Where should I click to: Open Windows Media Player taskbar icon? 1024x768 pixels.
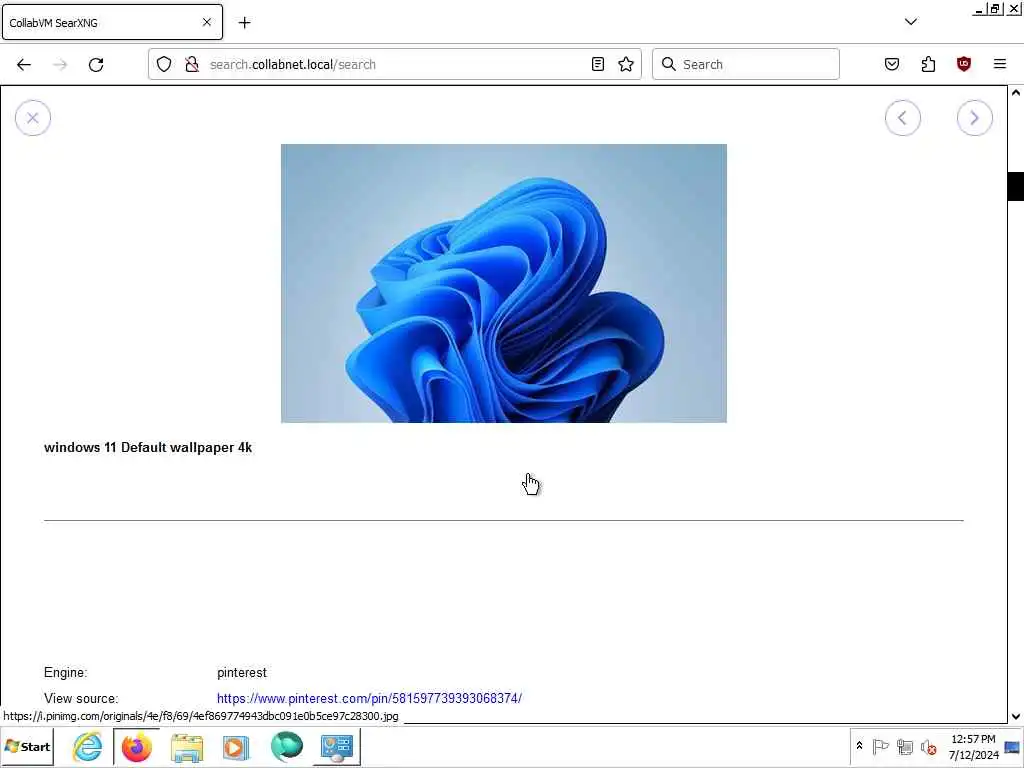[236, 746]
